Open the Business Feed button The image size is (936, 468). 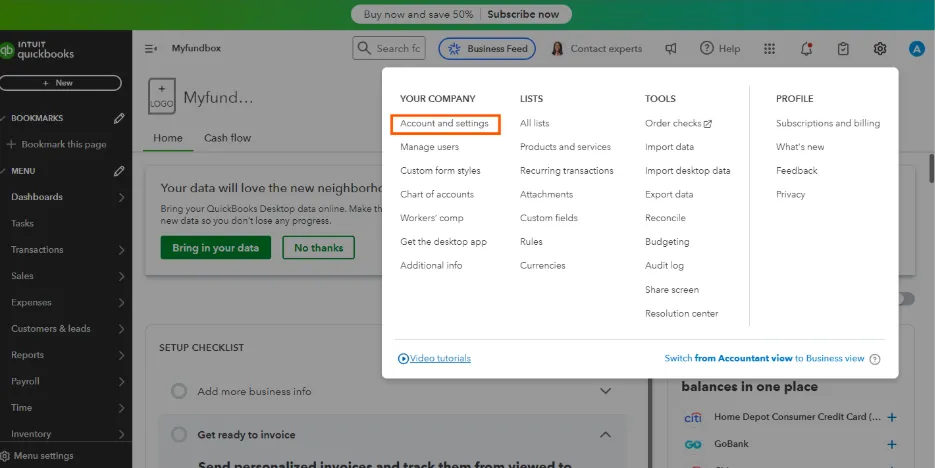coord(487,49)
